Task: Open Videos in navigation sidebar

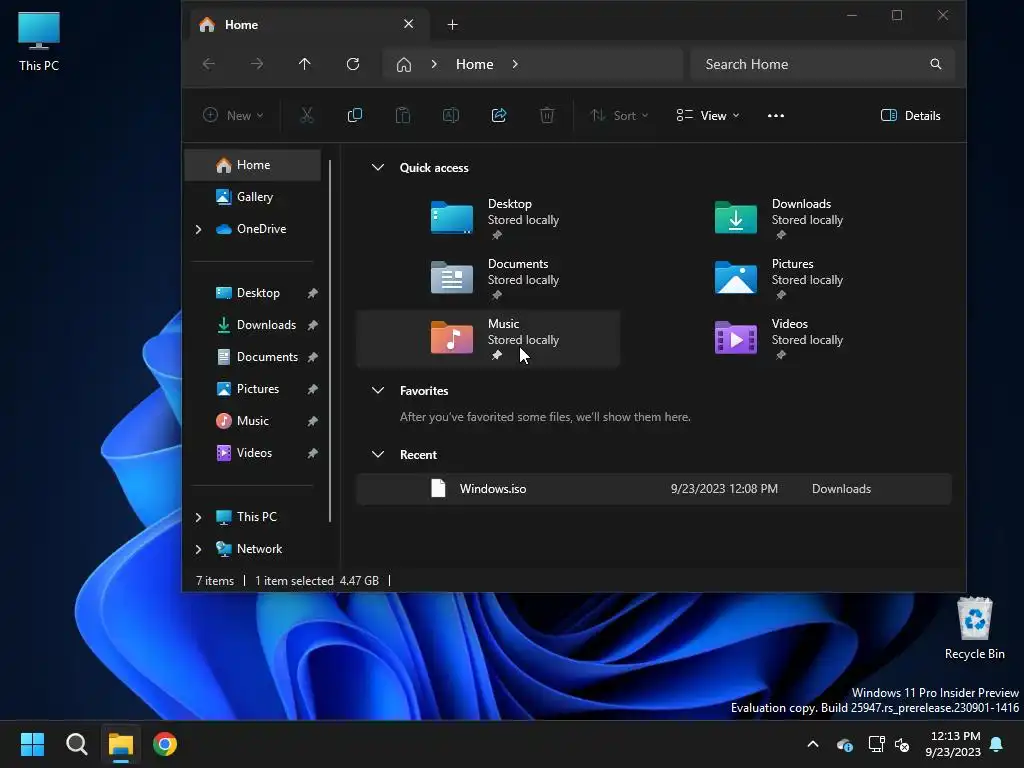Action: tap(253, 453)
